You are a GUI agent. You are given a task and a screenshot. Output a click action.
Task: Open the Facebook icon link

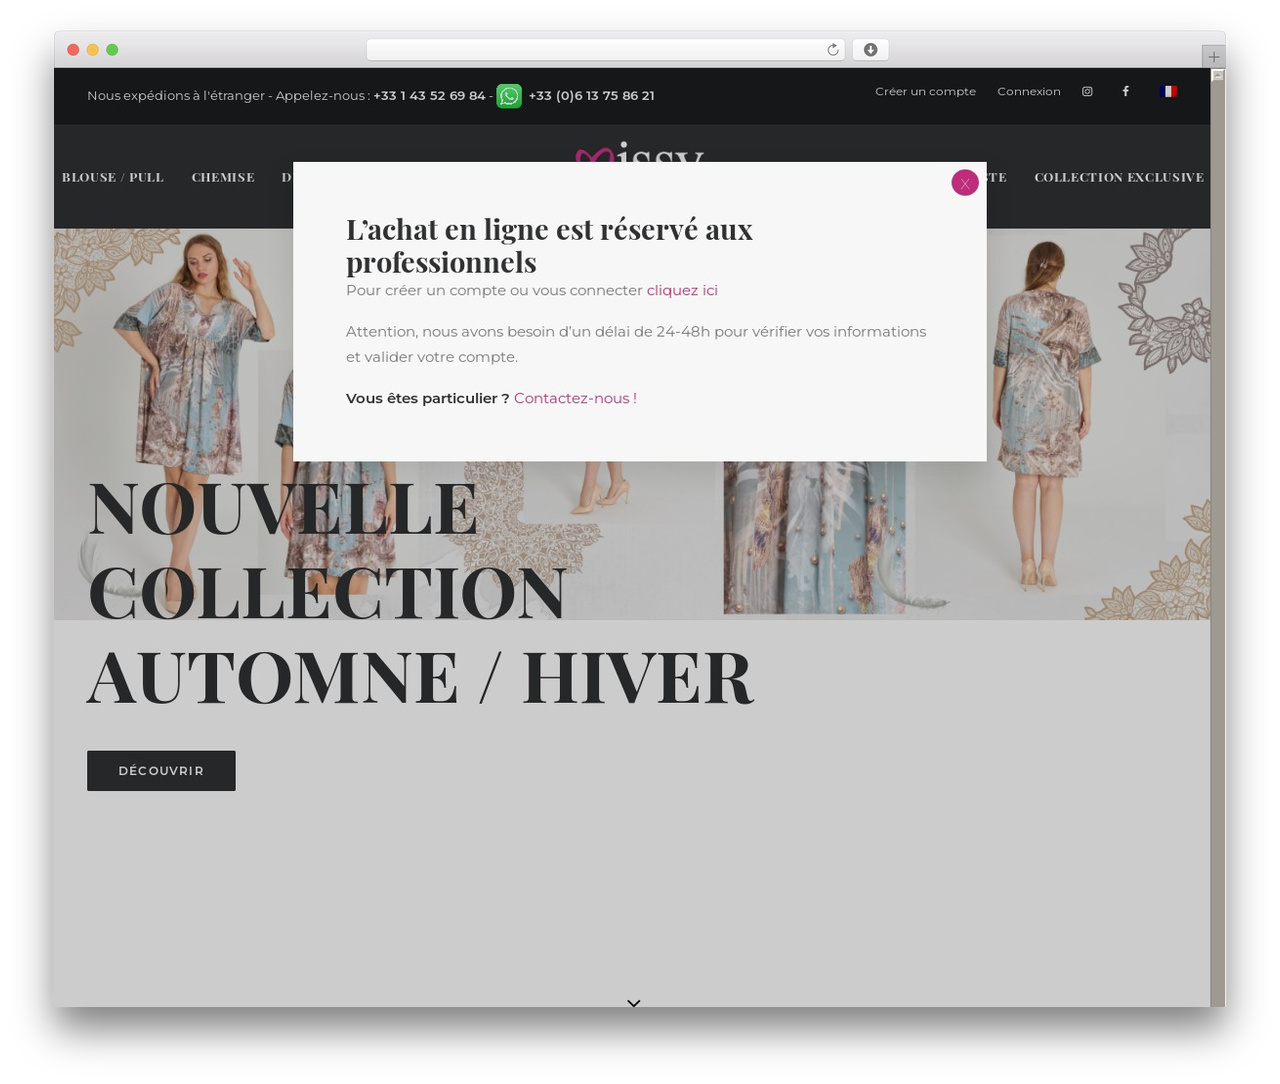coord(1125,91)
